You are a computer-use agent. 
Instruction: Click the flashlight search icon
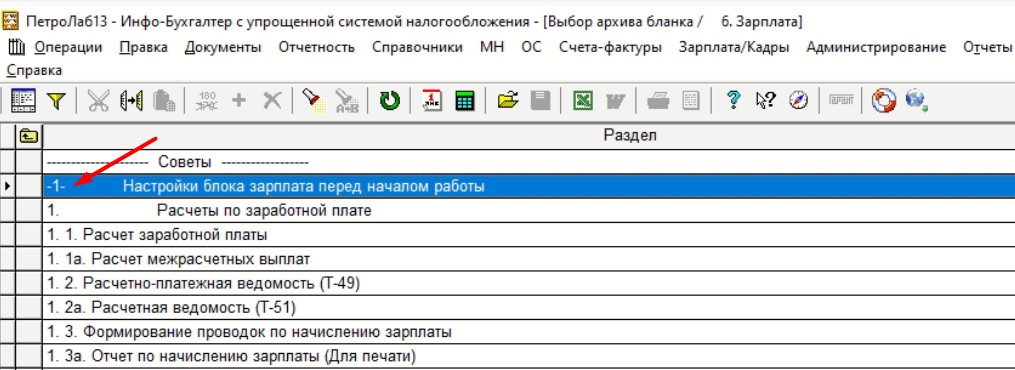(x=314, y=101)
